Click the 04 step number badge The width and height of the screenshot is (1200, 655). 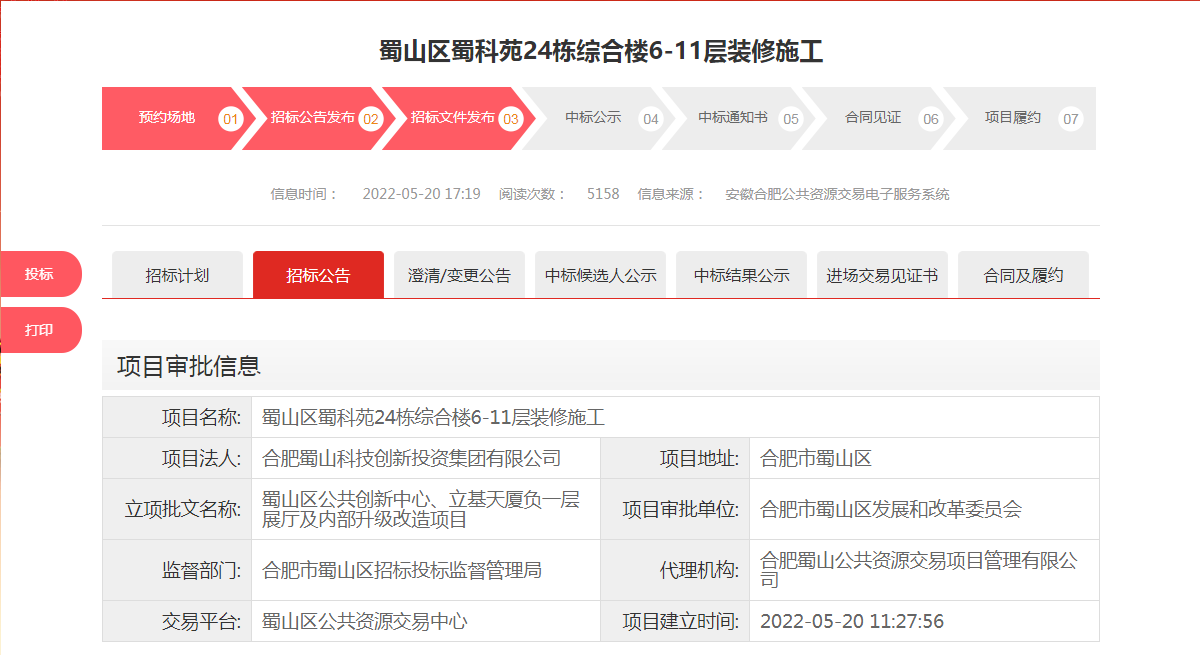pyautogui.click(x=651, y=119)
